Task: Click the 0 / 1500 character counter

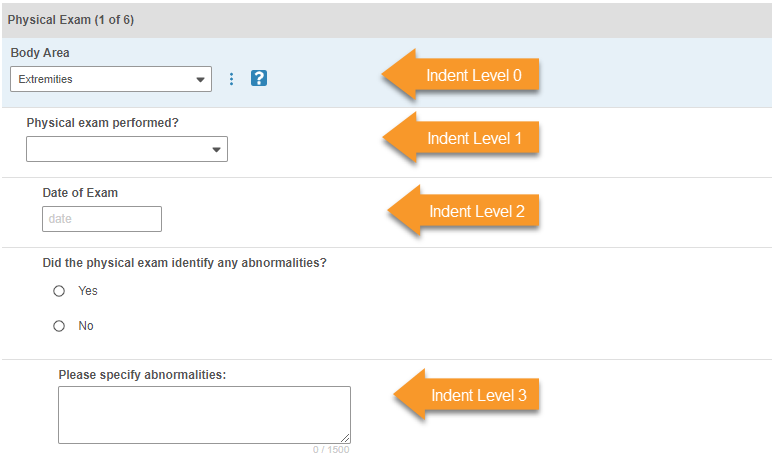Action: pyautogui.click(x=330, y=450)
